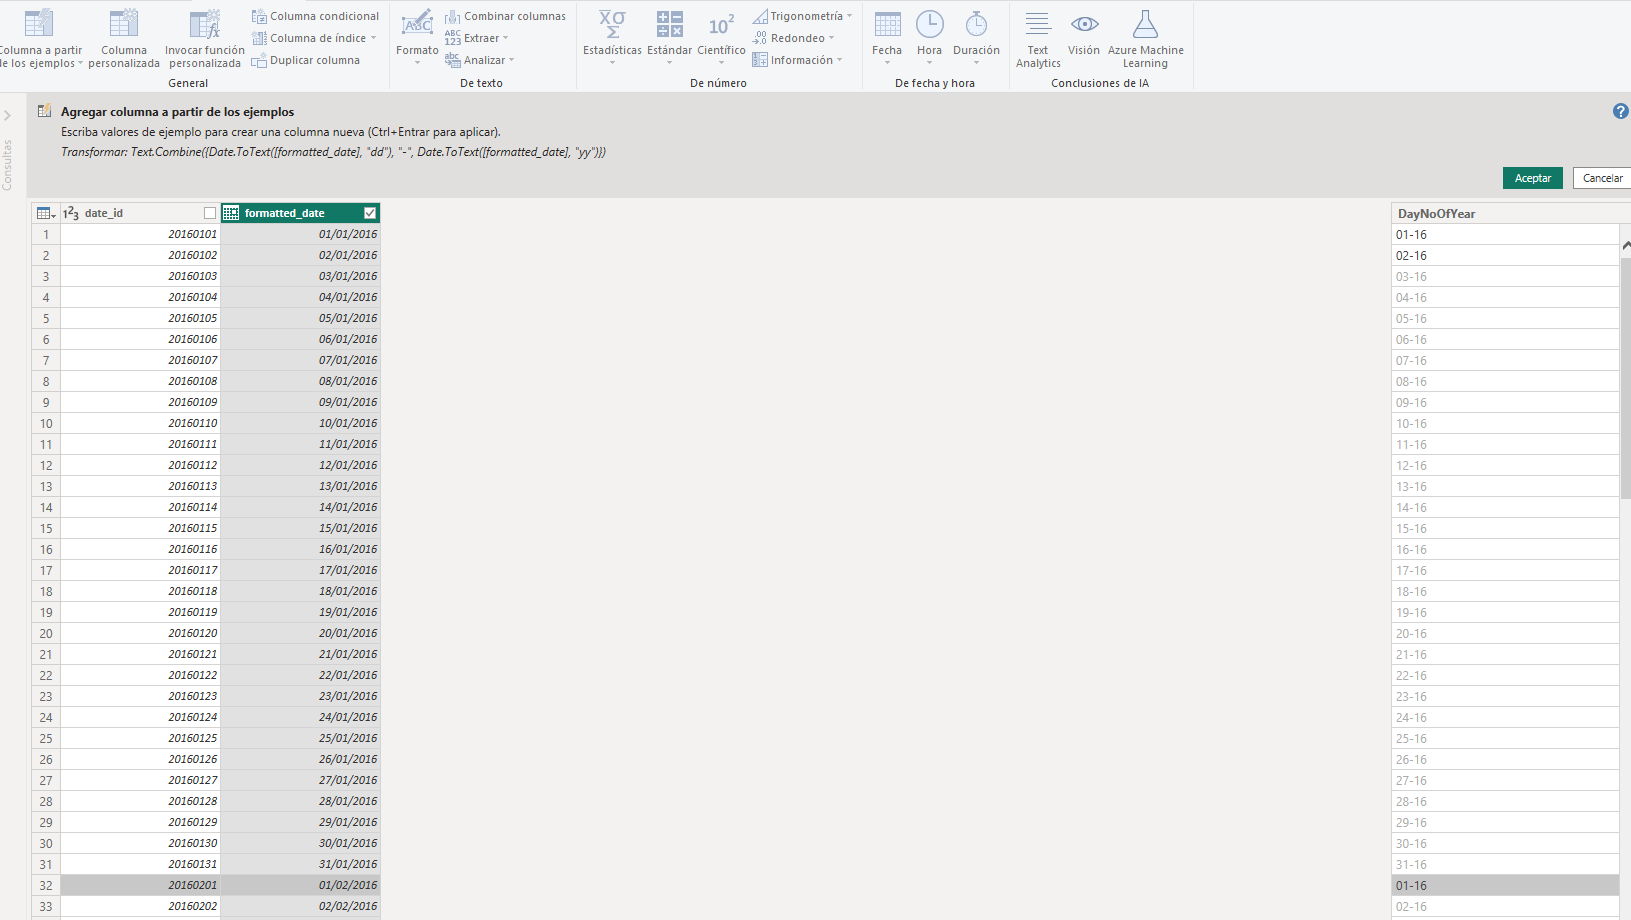
Task: Expand the Analizar dropdown
Action: pos(512,60)
